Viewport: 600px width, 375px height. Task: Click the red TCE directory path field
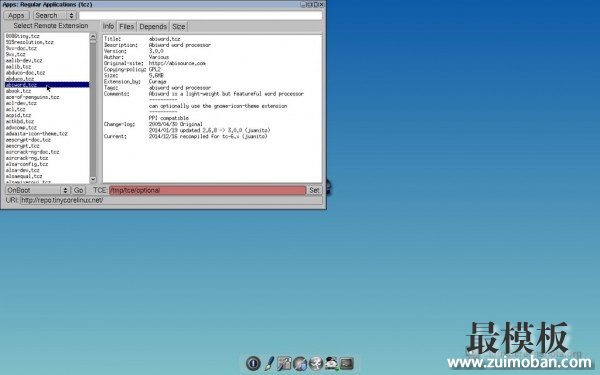[207, 190]
